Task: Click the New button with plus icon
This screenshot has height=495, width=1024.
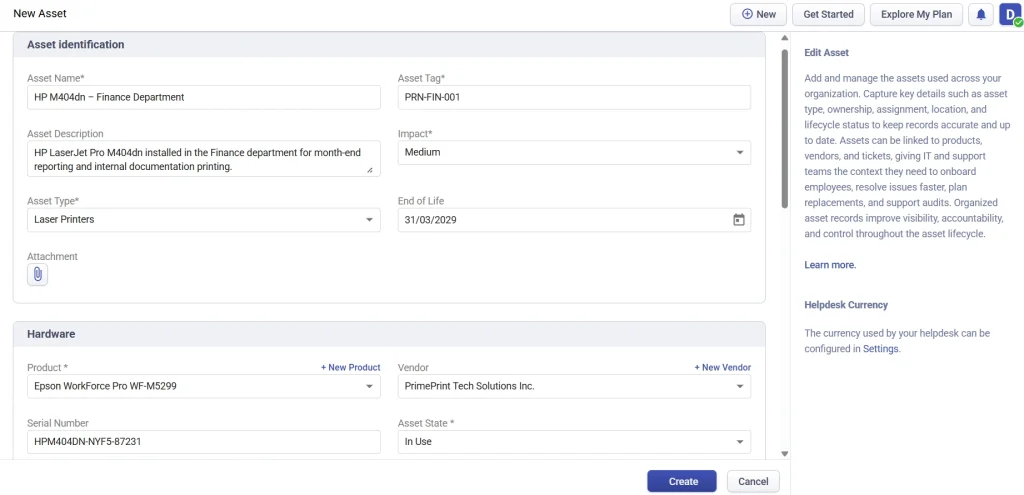Action: pos(758,14)
